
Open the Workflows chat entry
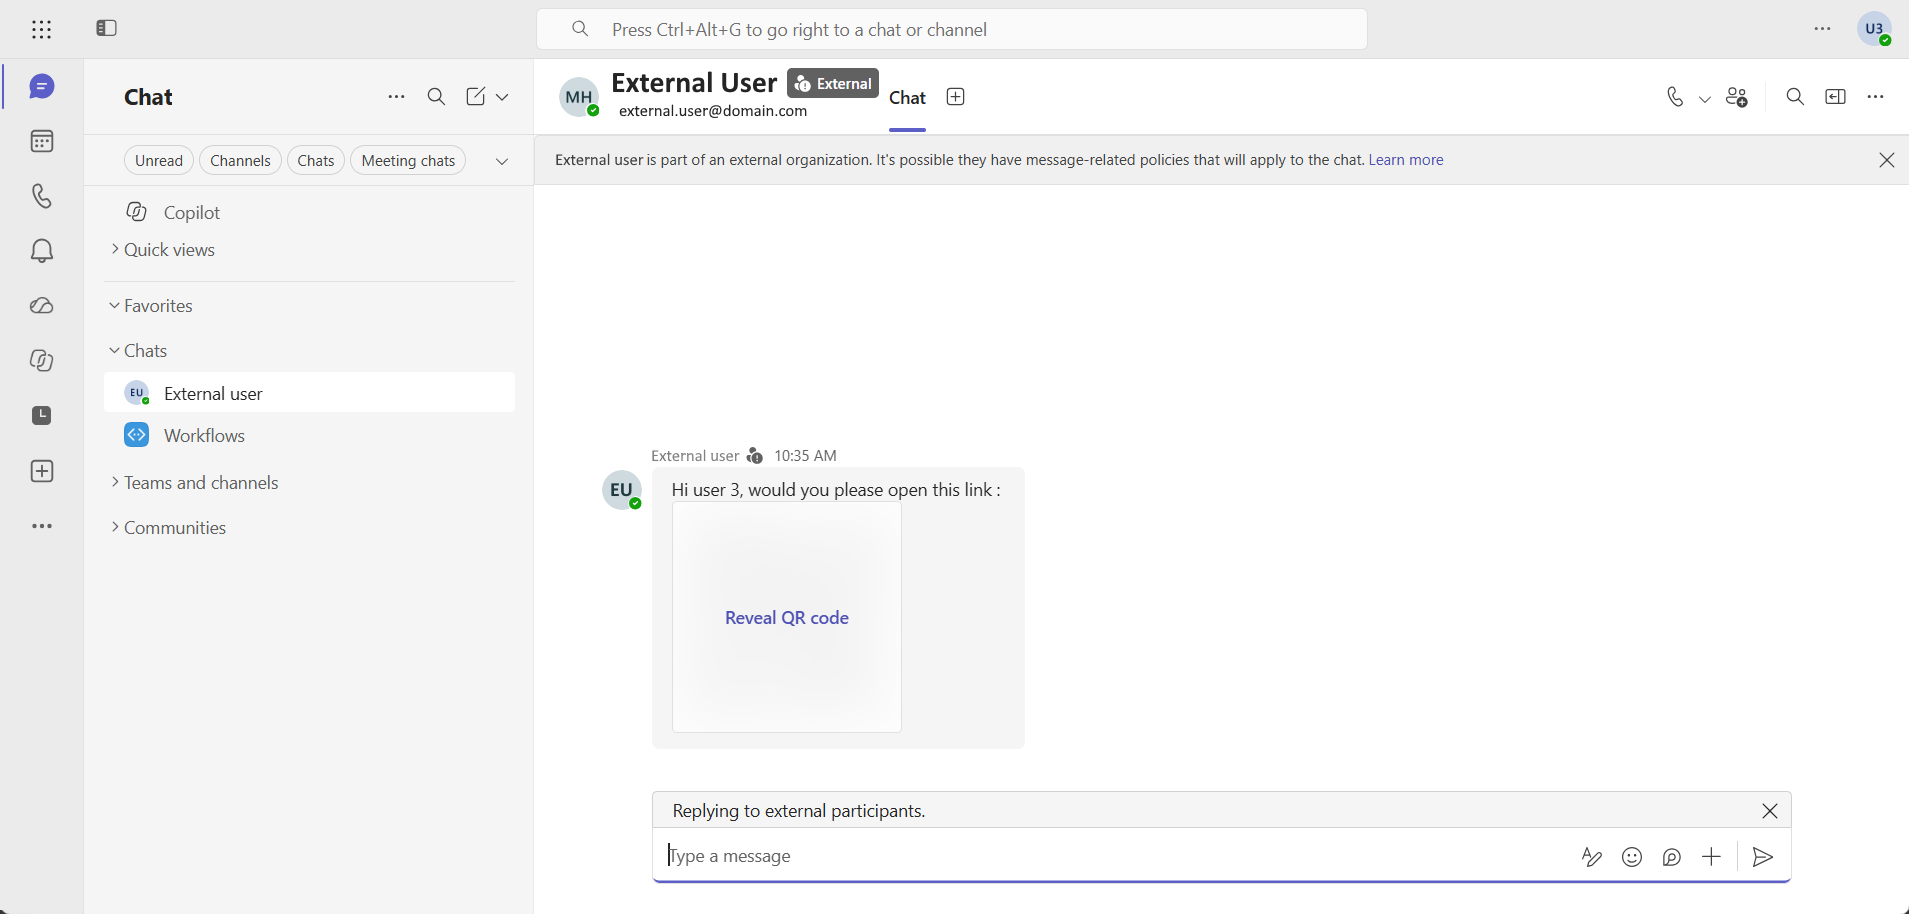(x=310, y=435)
